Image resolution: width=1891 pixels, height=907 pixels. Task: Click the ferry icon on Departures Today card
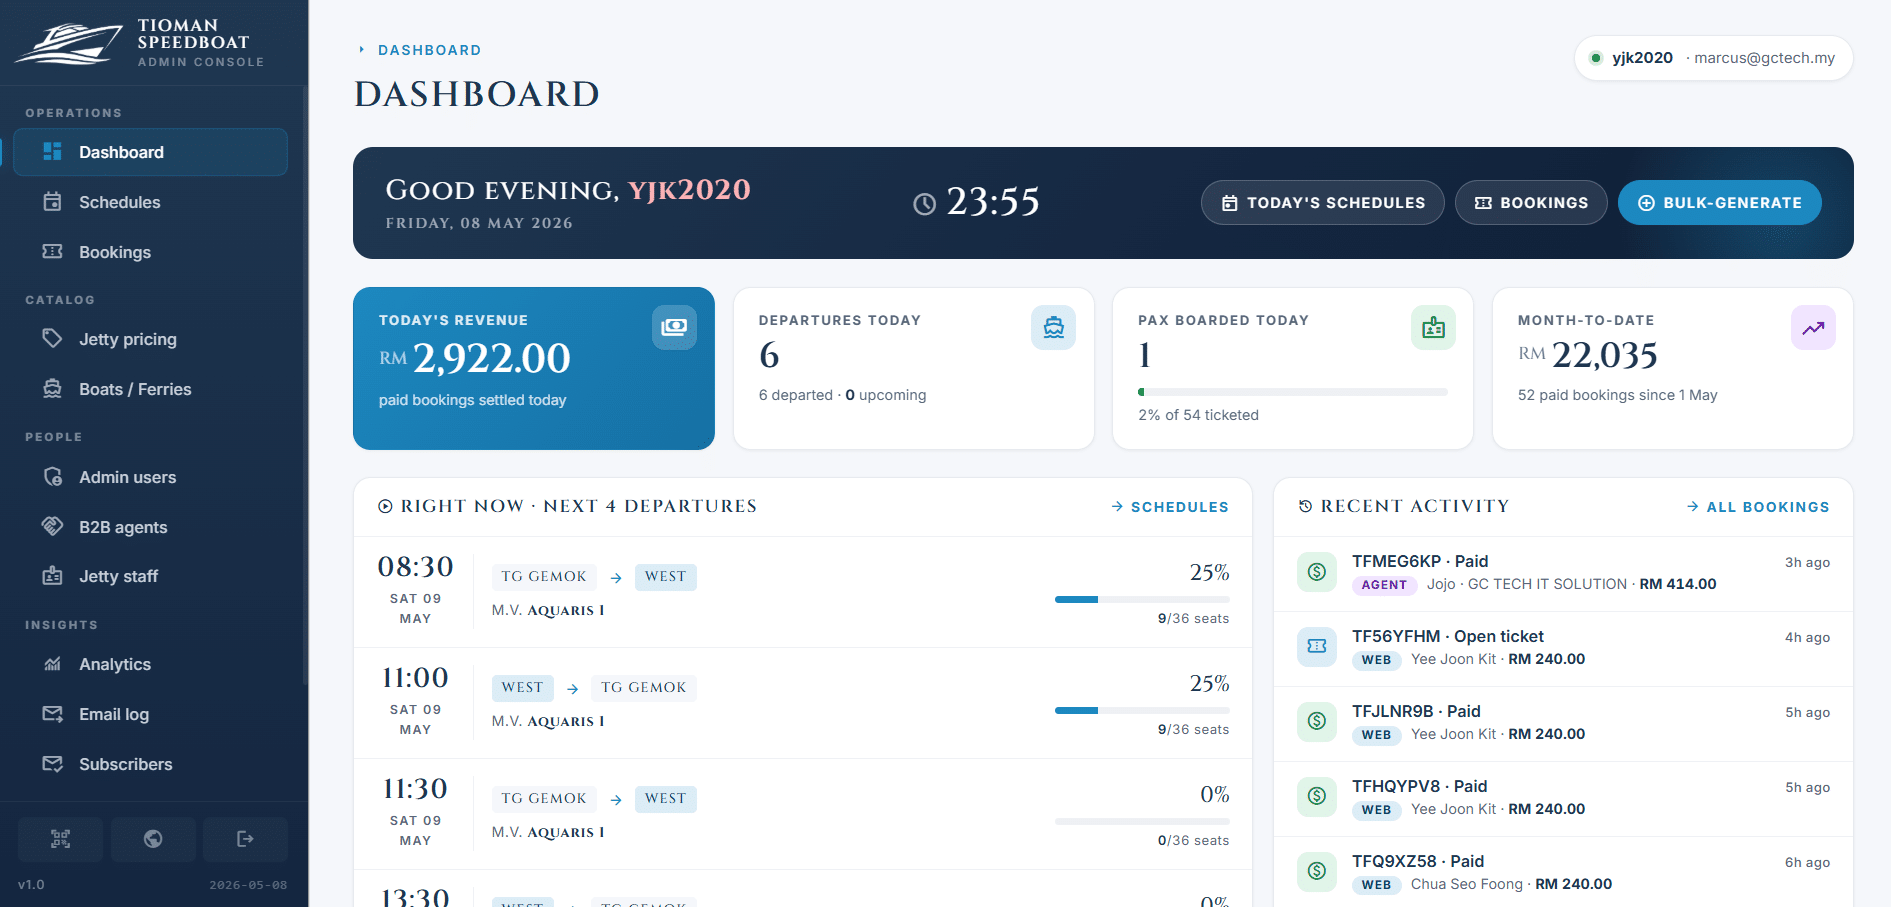coord(1054,327)
